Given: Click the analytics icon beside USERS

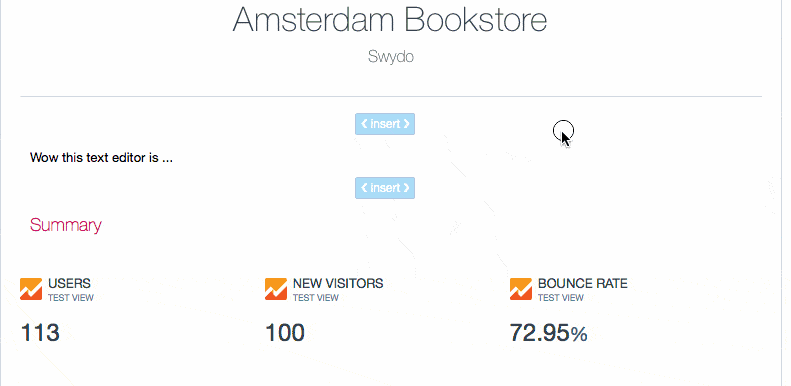Looking at the screenshot, I should 31,289.
